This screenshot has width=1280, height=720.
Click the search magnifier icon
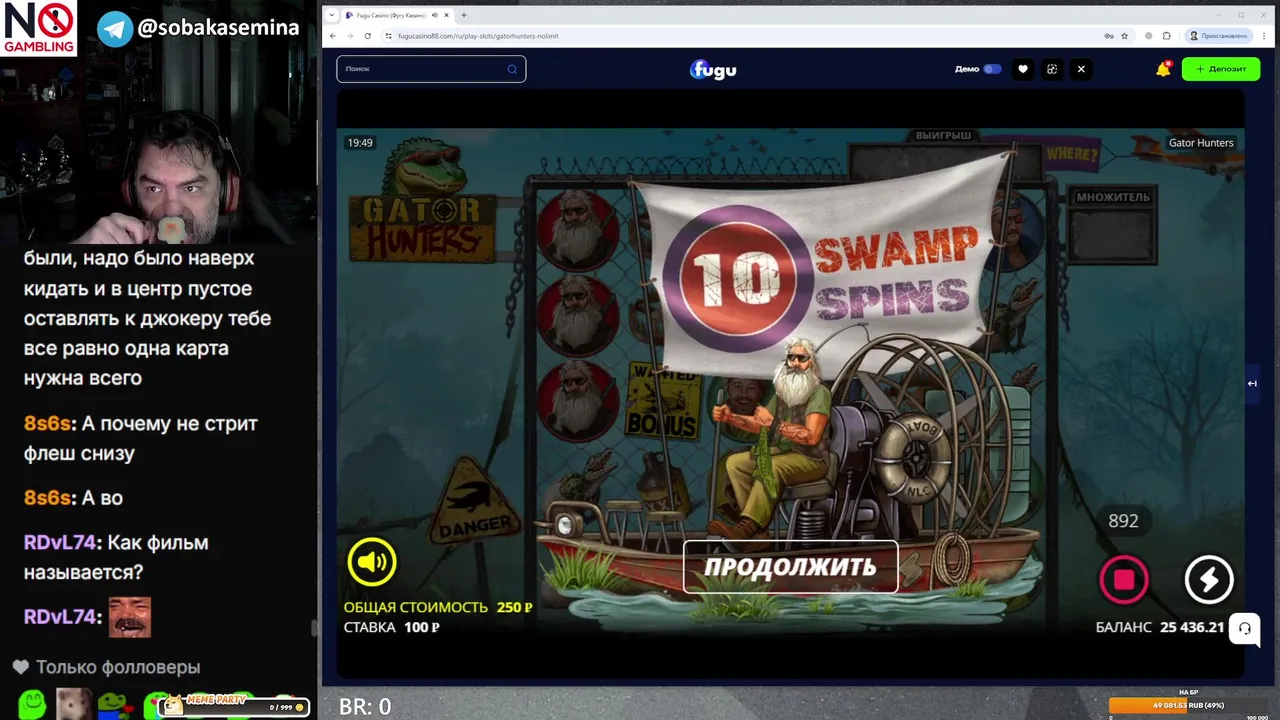tap(512, 69)
